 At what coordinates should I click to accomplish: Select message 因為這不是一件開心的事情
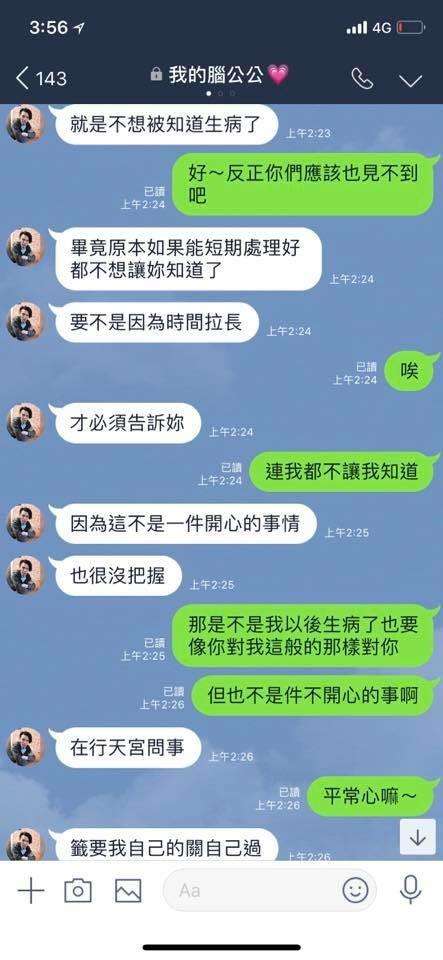click(x=184, y=523)
